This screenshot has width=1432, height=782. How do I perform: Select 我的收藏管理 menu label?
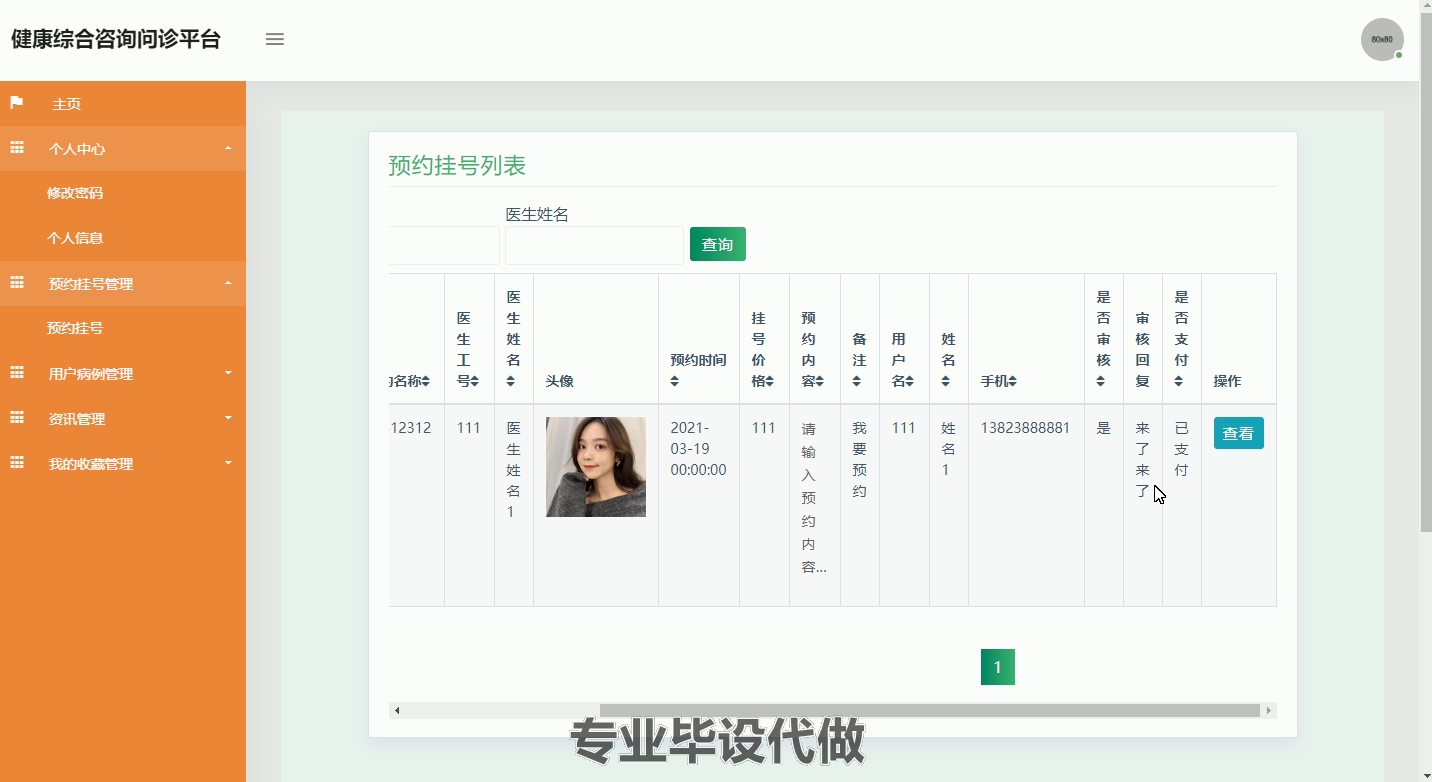pyautogui.click(x=91, y=464)
